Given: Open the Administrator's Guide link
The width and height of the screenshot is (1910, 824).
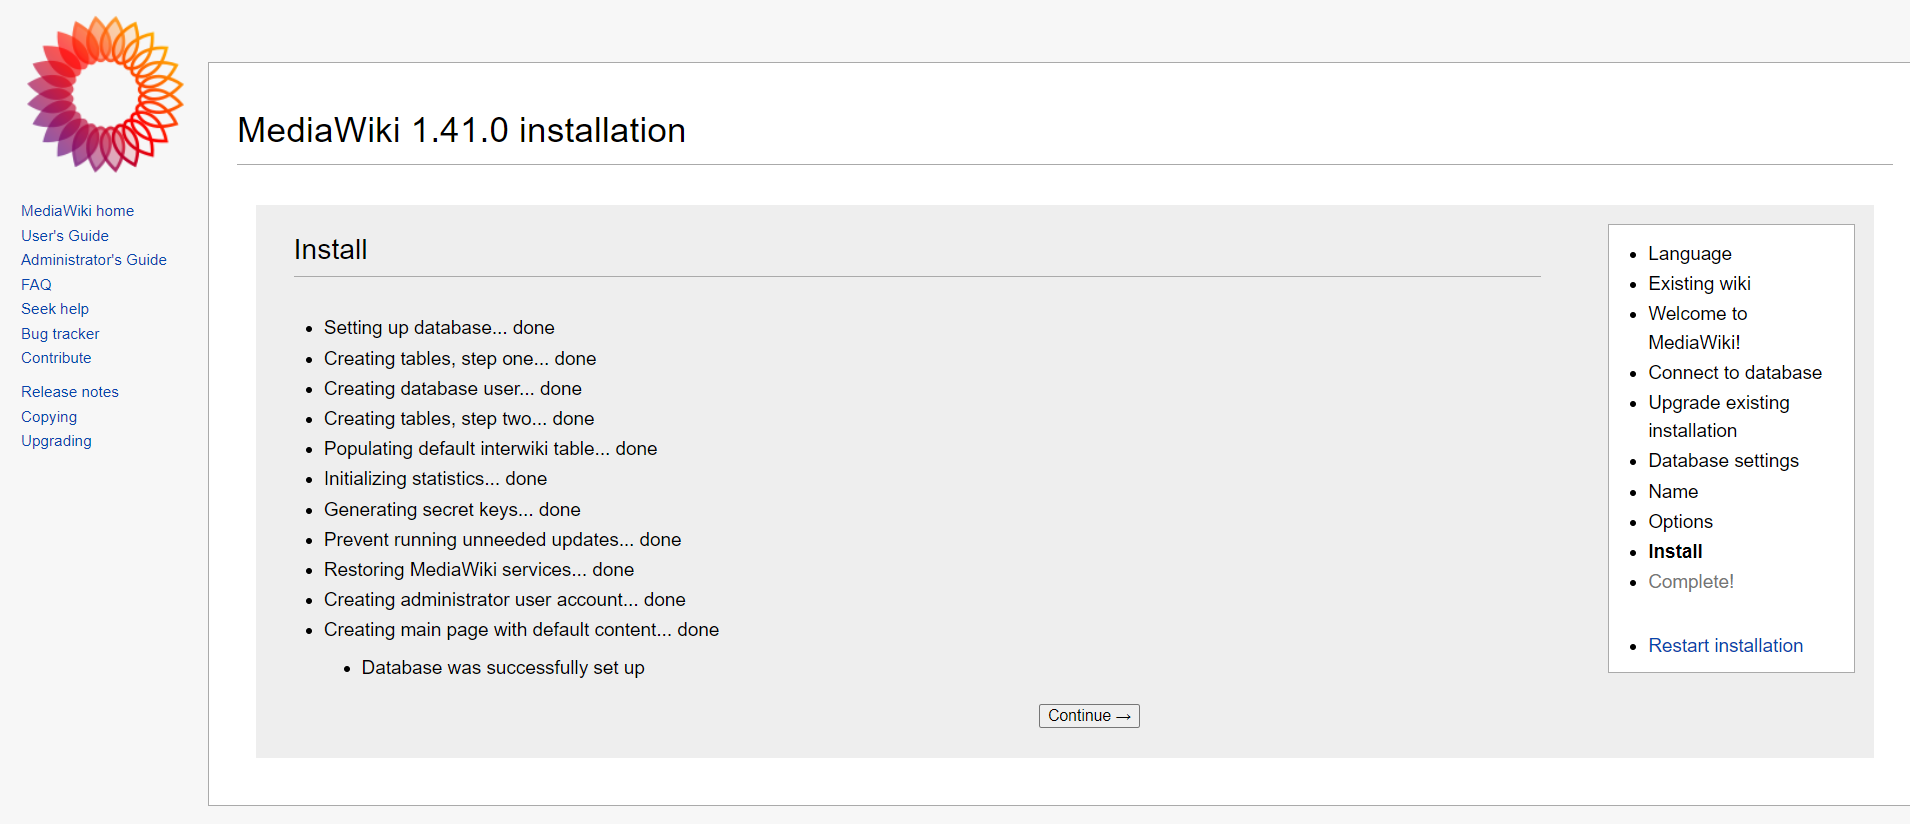Looking at the screenshot, I should tap(94, 260).
